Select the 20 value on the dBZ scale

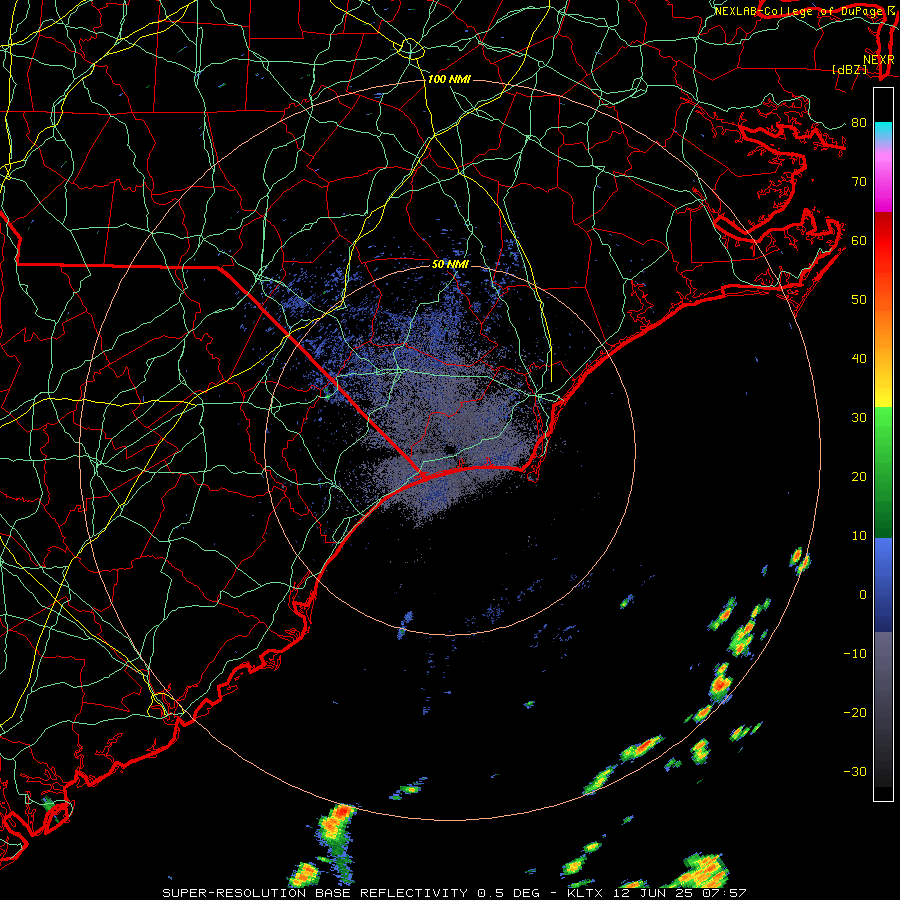(859, 476)
